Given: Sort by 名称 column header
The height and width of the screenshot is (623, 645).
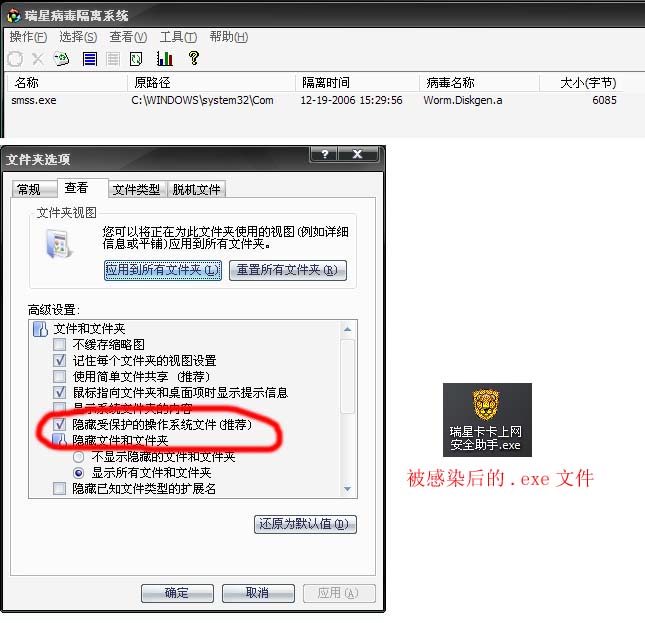Looking at the screenshot, I should click(x=67, y=83).
